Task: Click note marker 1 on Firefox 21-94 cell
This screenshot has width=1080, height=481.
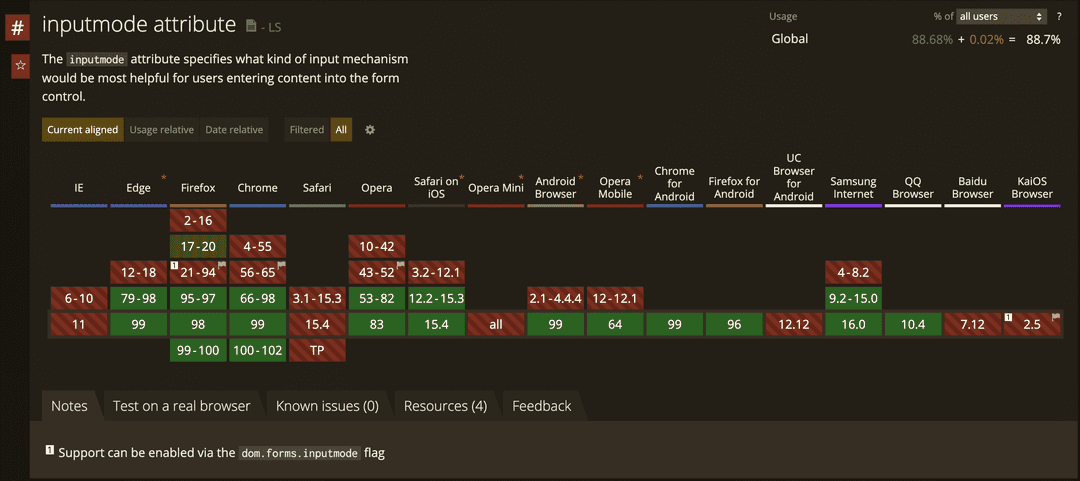Action: [x=176, y=265]
